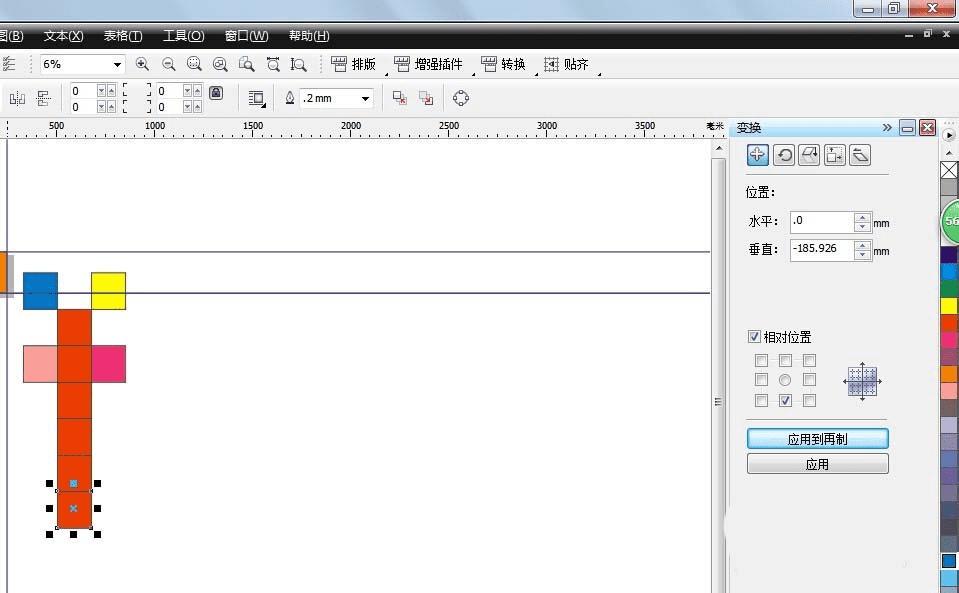Check the top-right anchor point checkbox
The width and height of the screenshot is (959, 593).
point(809,361)
